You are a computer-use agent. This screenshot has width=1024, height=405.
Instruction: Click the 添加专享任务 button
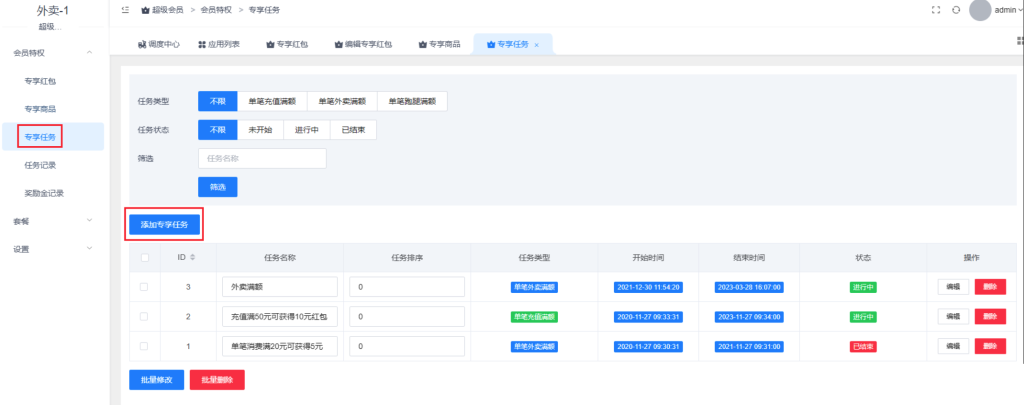tap(165, 225)
